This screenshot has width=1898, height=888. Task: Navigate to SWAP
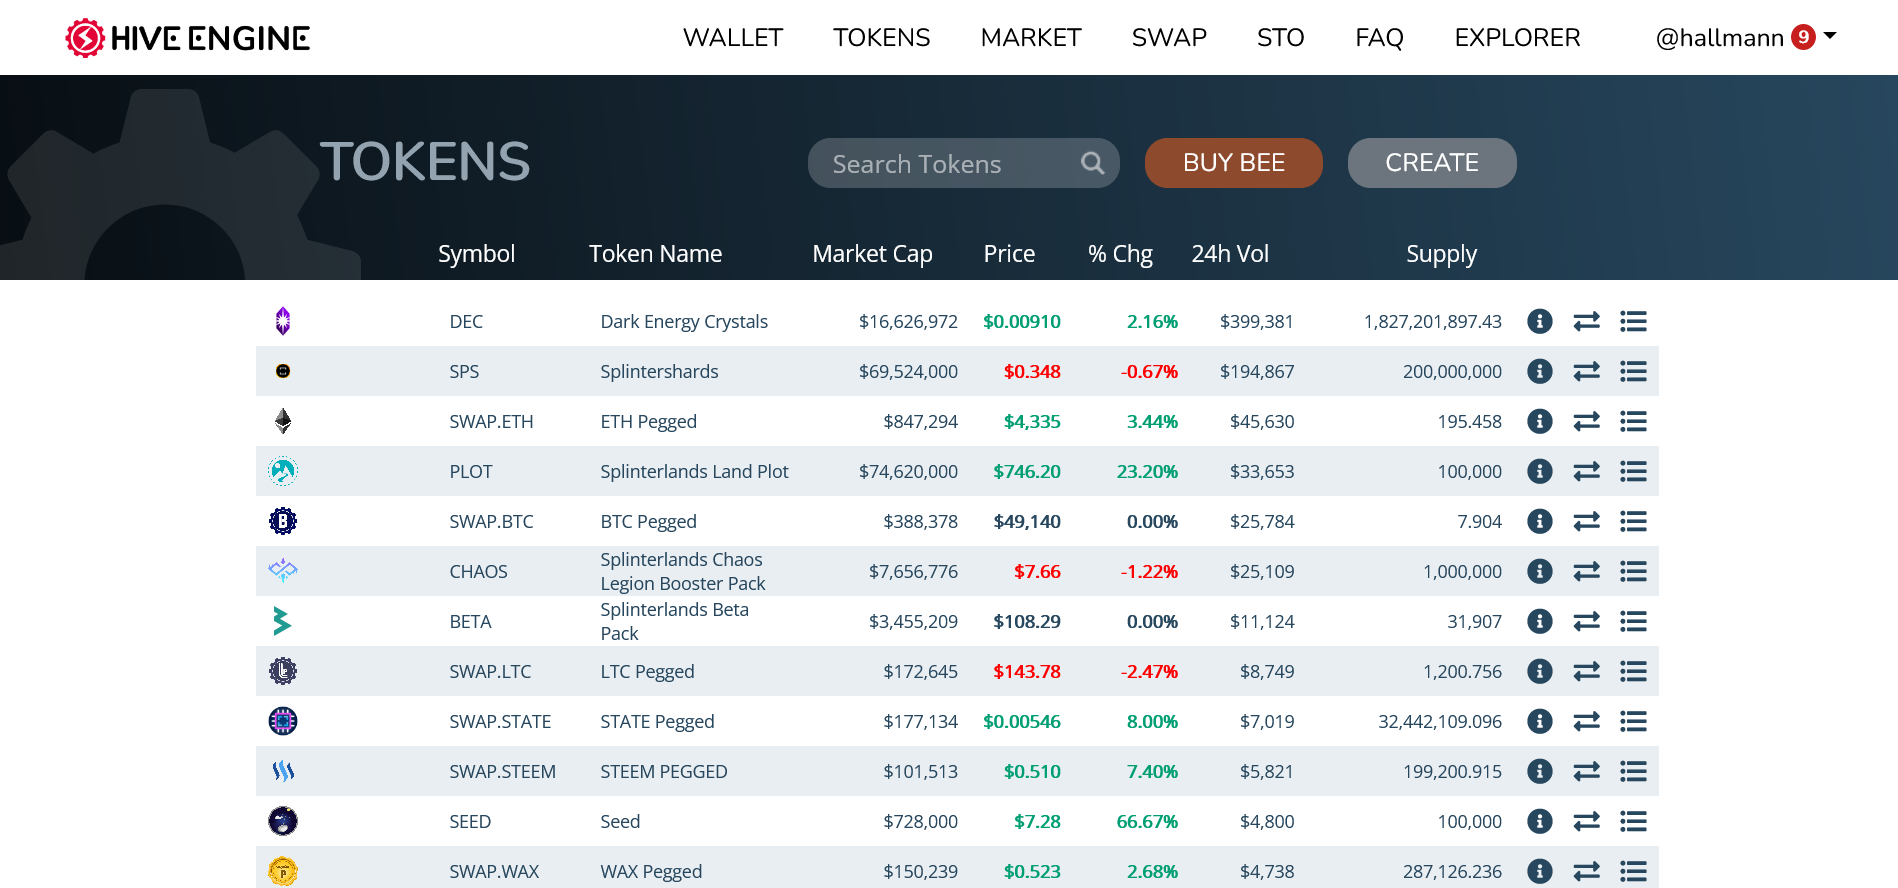1169,38
